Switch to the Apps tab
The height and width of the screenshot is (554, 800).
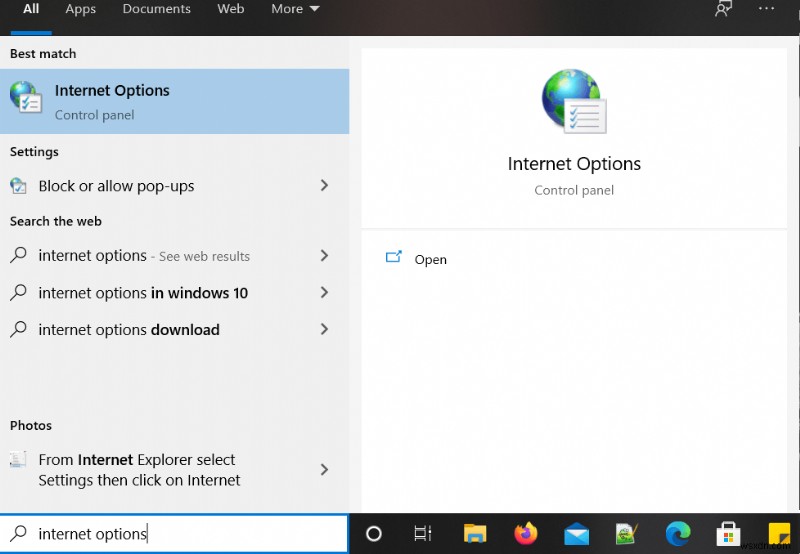pyautogui.click(x=81, y=9)
